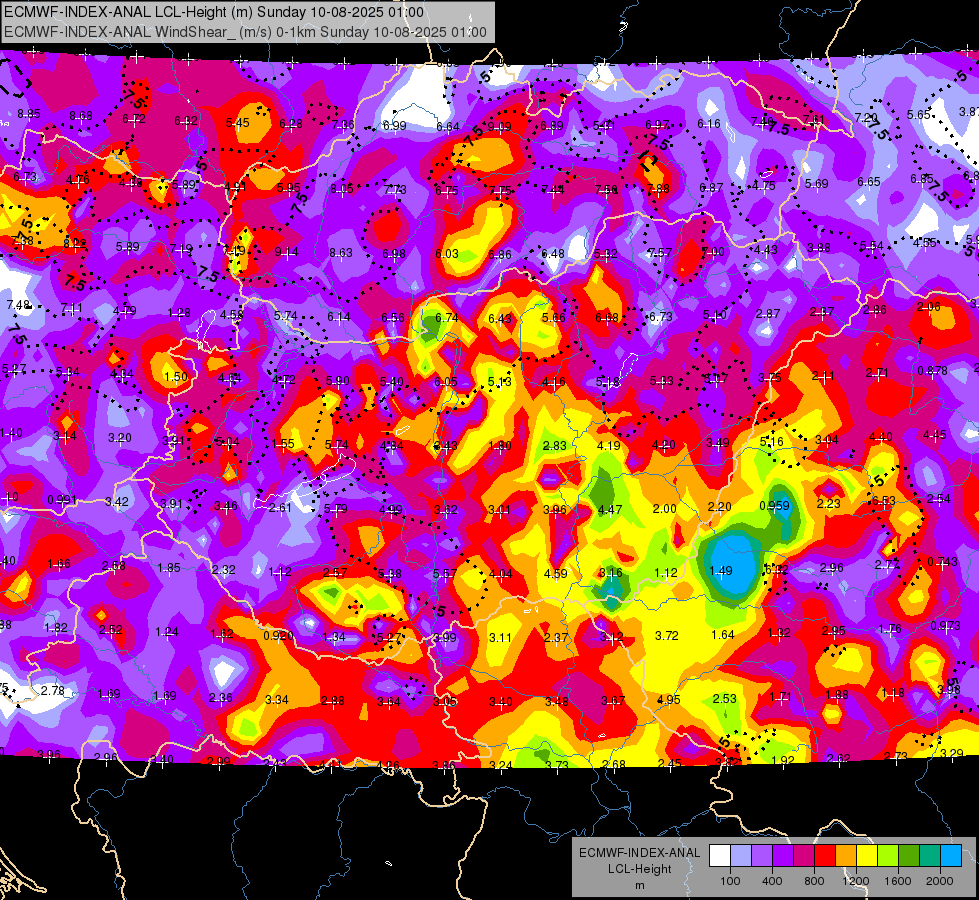The width and height of the screenshot is (979, 900).
Task: Click the grid value 0.959
Action: (774, 506)
